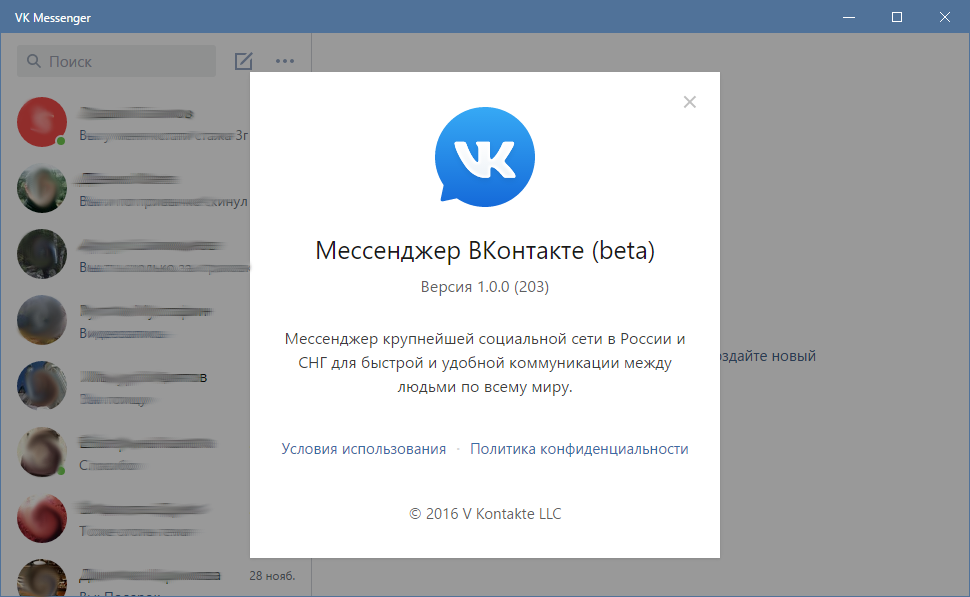Viewport: 970px width, 597px height.
Task: Open the Политика конфиденциальности link
Action: coord(579,449)
